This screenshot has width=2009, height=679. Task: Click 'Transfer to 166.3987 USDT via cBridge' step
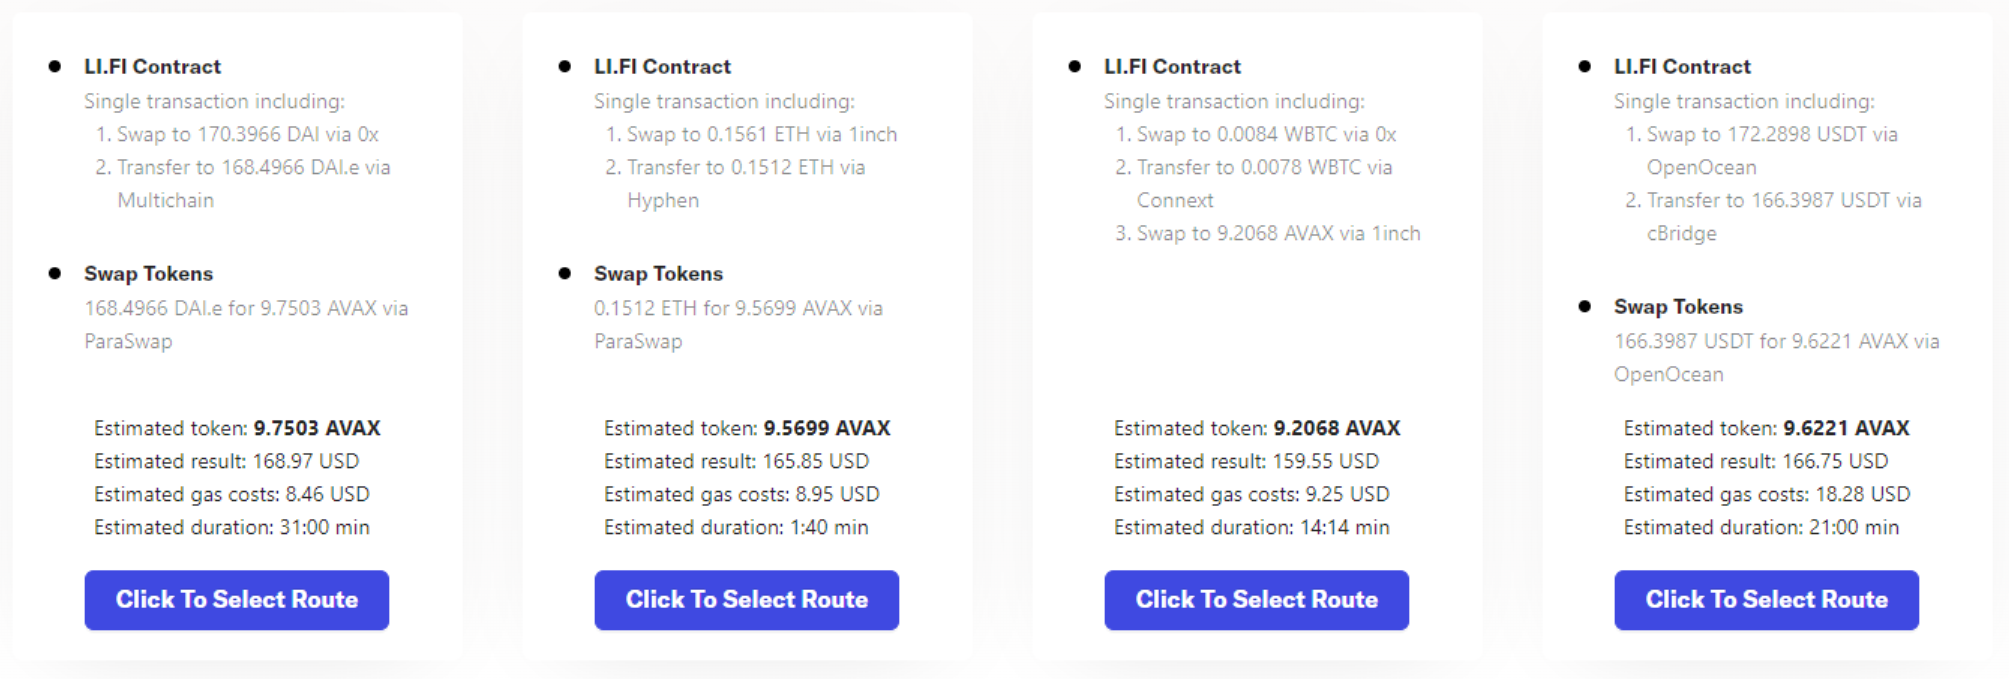tap(1783, 201)
